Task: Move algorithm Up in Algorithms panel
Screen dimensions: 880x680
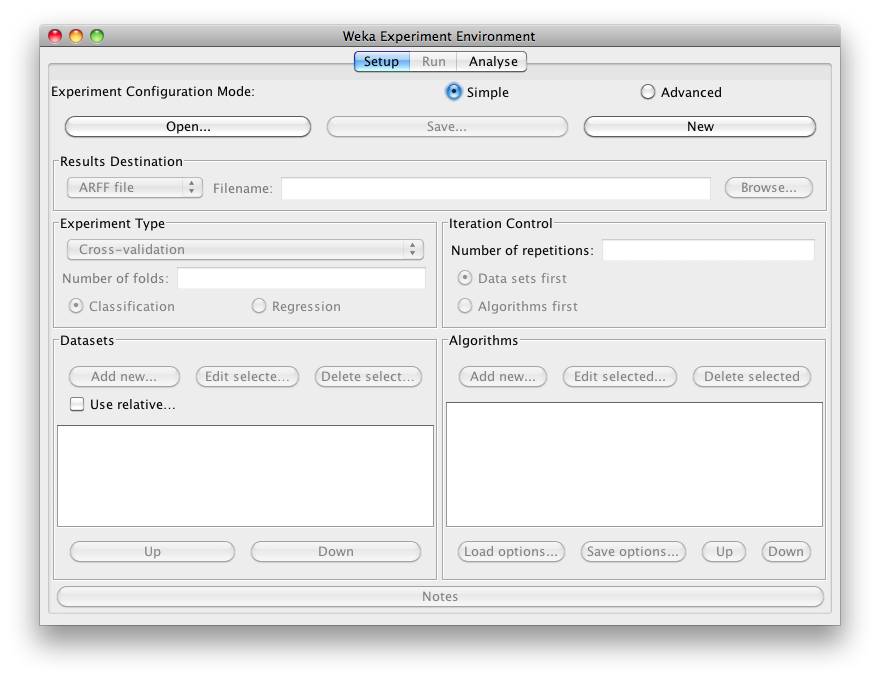Action: pos(724,552)
